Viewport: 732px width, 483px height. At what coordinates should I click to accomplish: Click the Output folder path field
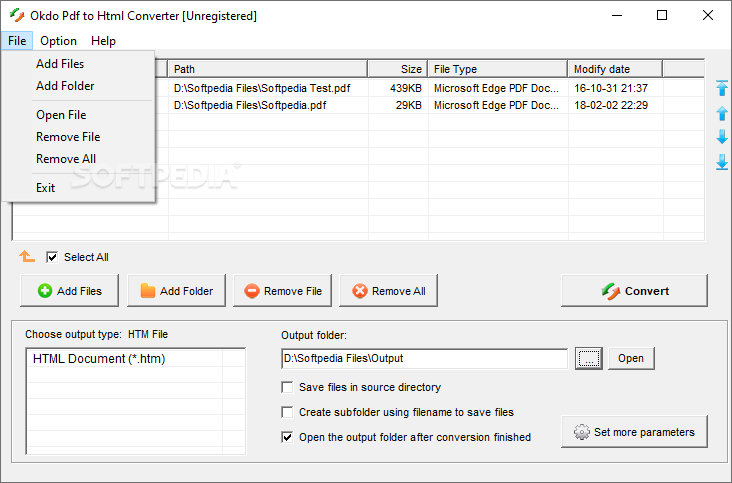point(424,358)
